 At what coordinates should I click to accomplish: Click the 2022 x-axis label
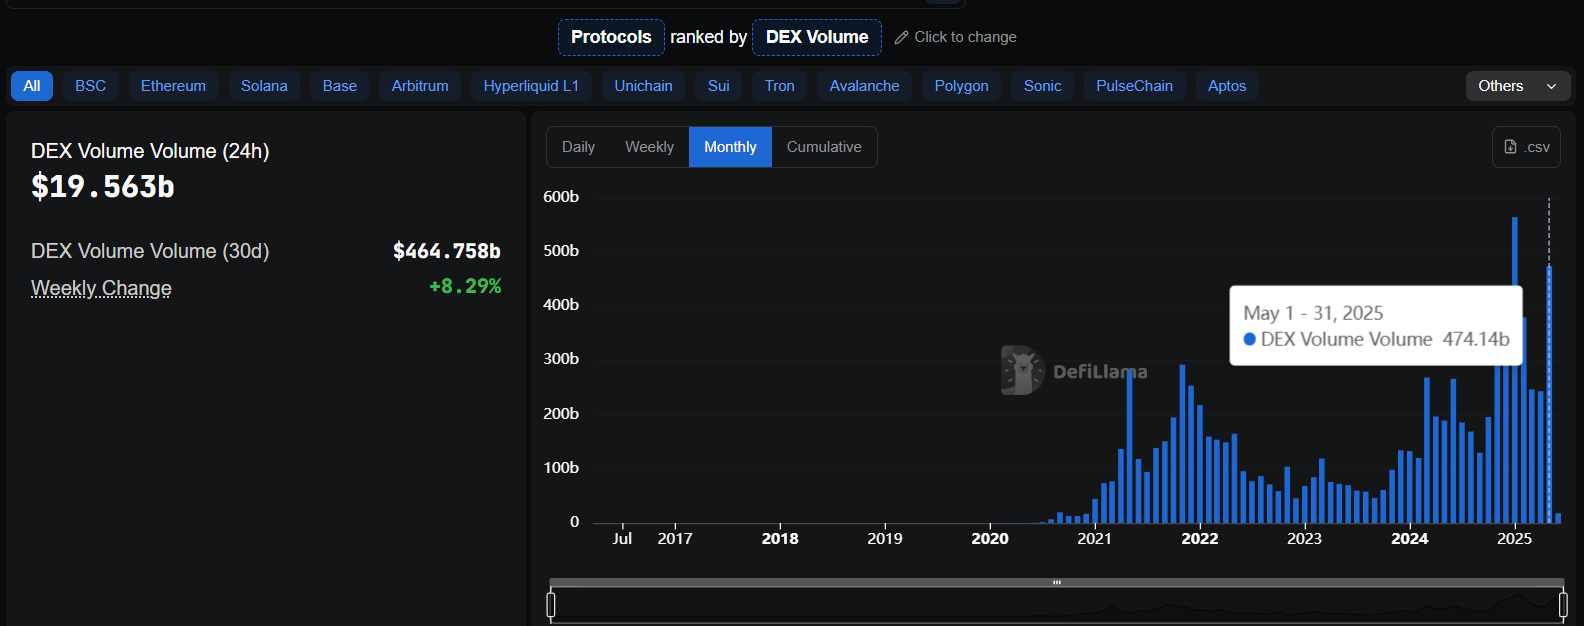click(x=1200, y=539)
